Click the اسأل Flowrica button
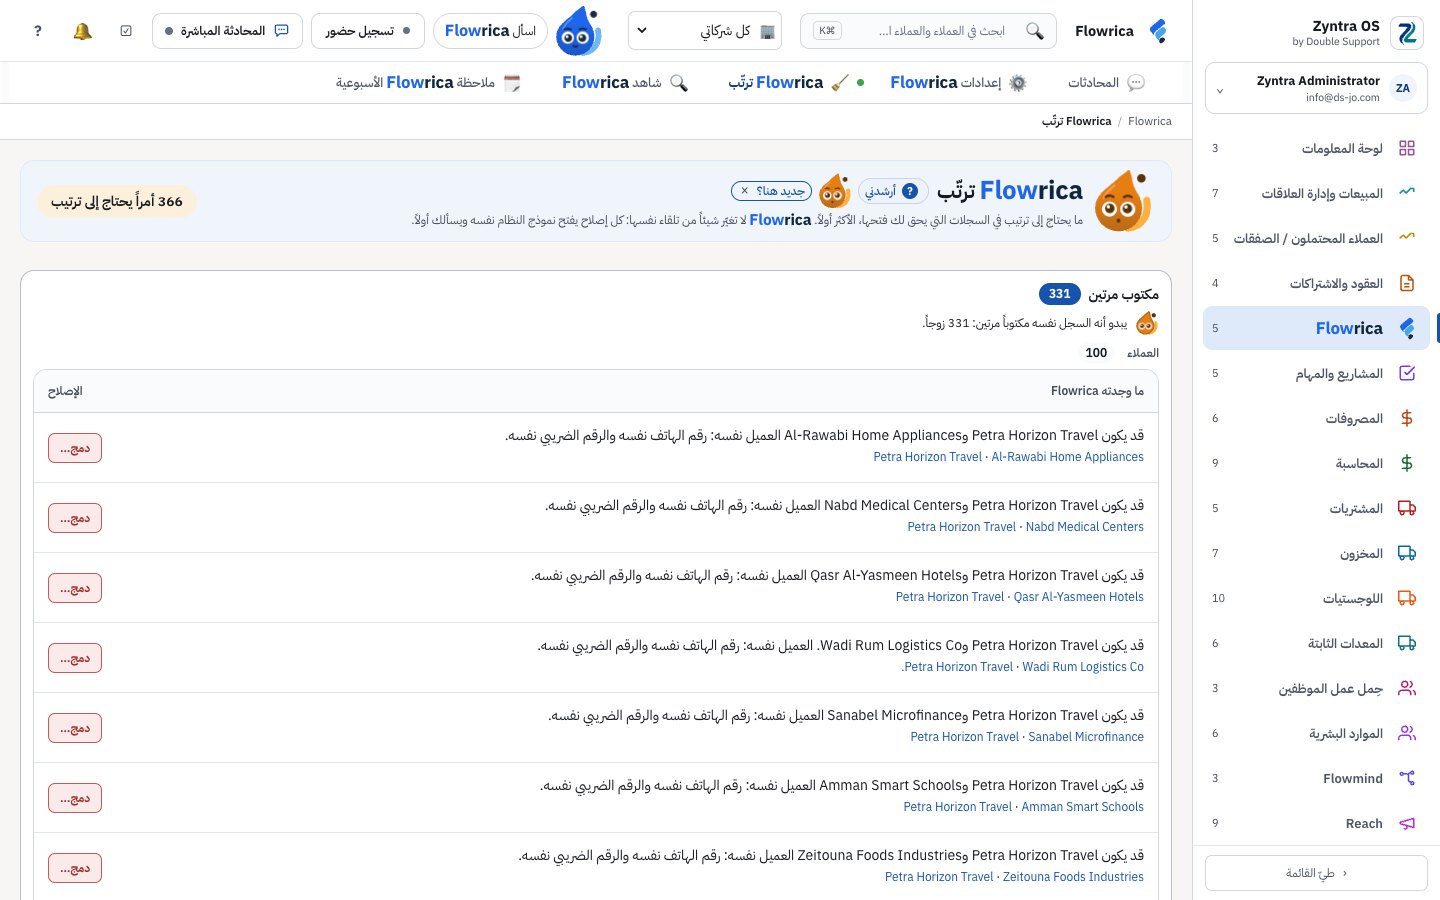 coord(491,31)
